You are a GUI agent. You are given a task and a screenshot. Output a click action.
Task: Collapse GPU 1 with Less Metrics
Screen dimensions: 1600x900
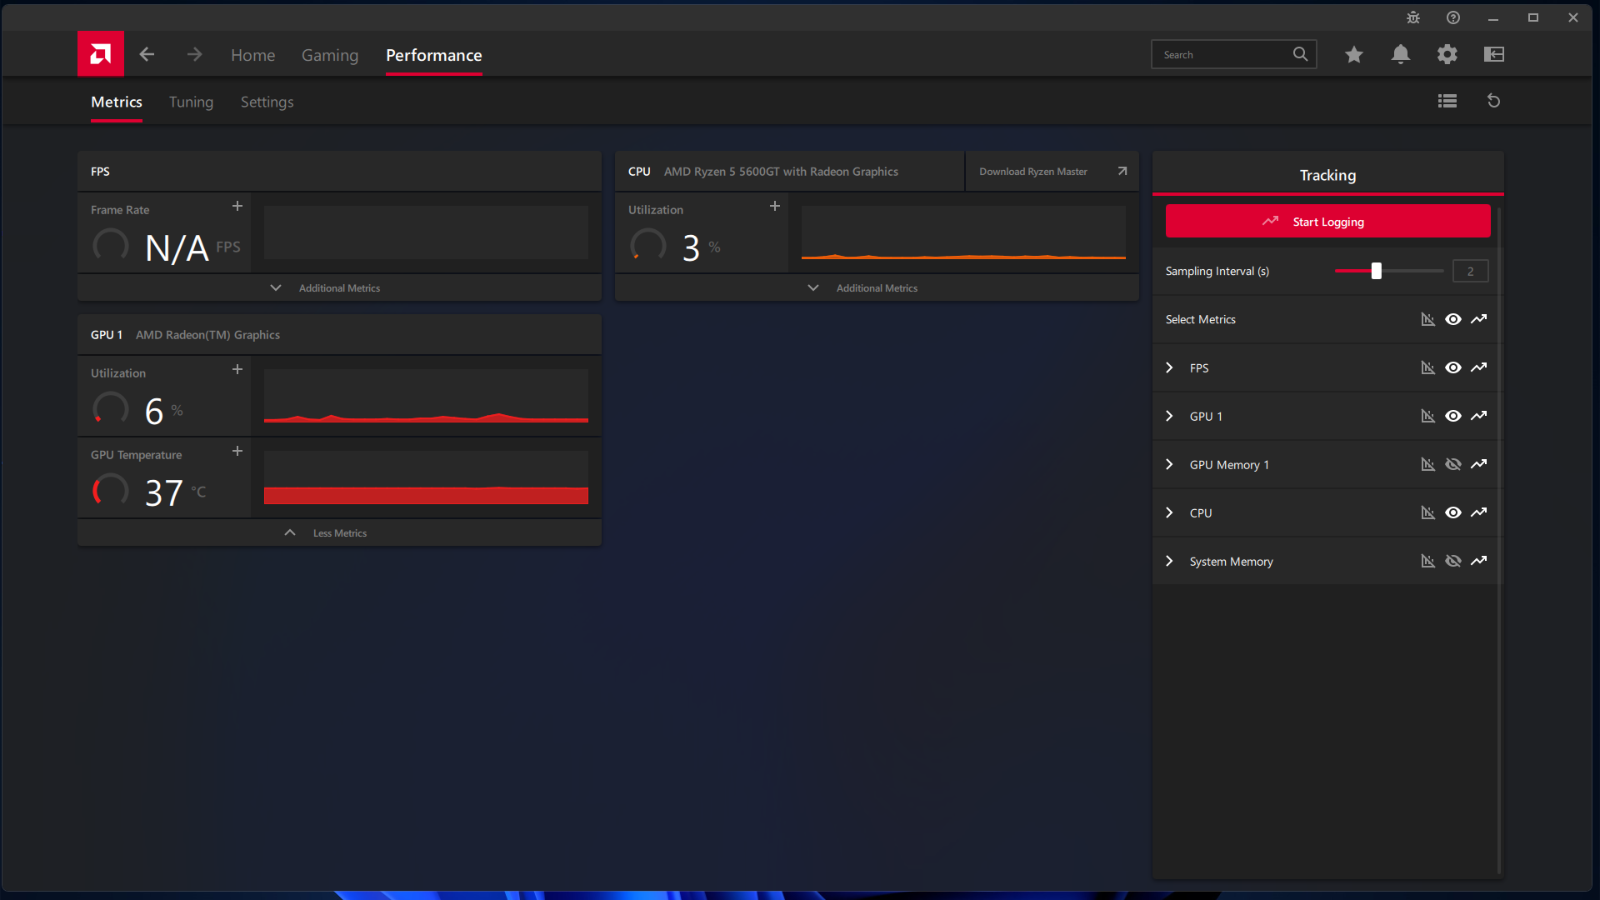339,533
